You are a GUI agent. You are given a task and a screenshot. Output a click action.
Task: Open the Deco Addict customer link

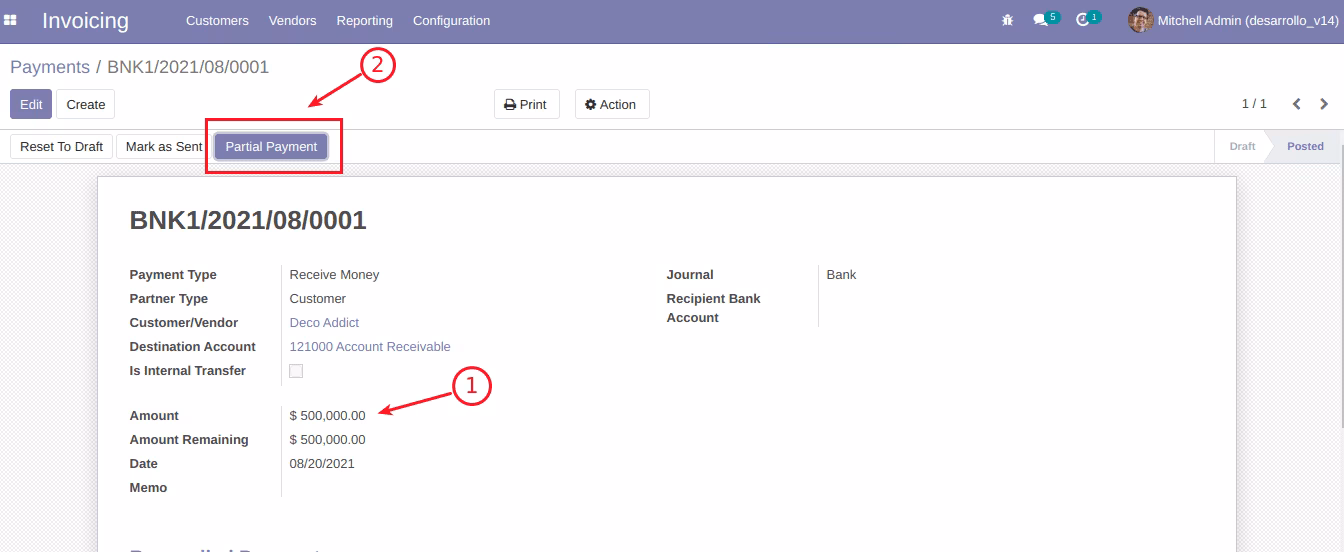coord(324,323)
